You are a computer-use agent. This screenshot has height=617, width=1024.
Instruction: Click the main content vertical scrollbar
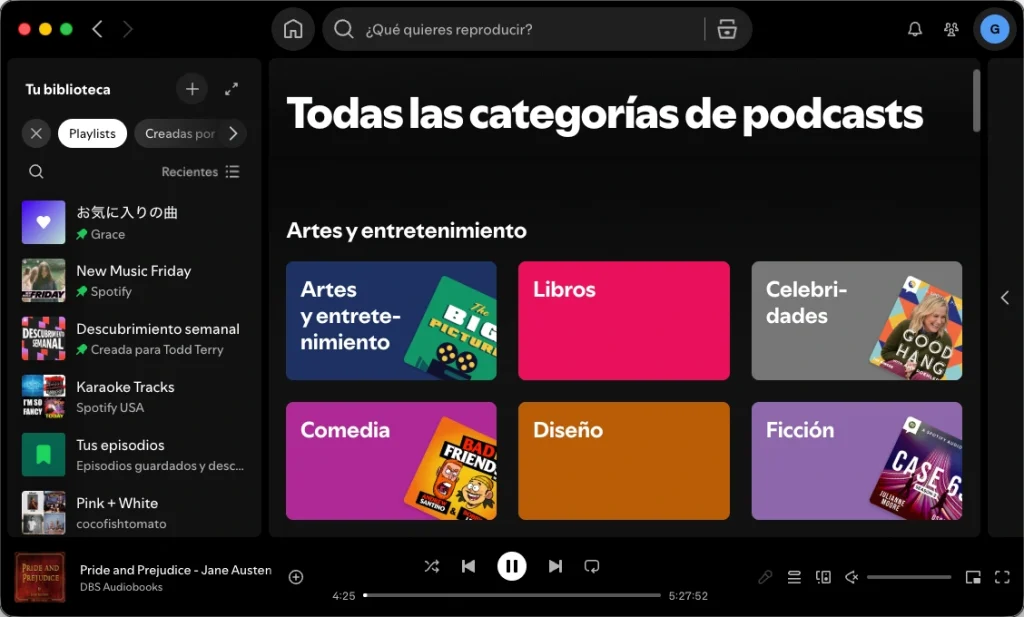(x=976, y=101)
